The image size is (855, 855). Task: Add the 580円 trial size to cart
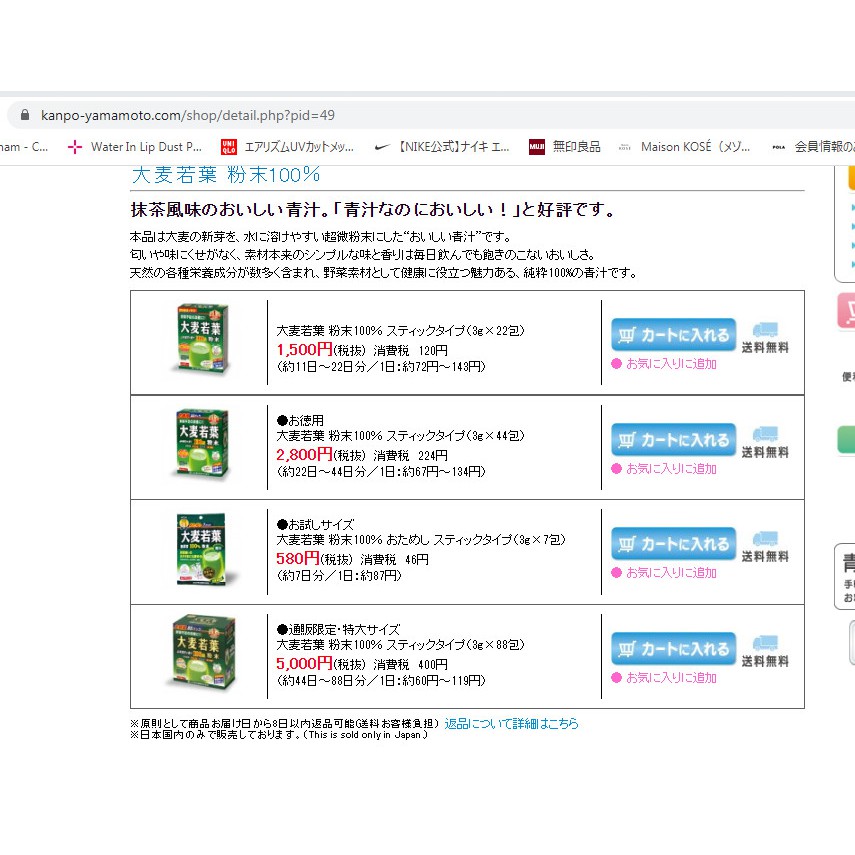click(673, 544)
